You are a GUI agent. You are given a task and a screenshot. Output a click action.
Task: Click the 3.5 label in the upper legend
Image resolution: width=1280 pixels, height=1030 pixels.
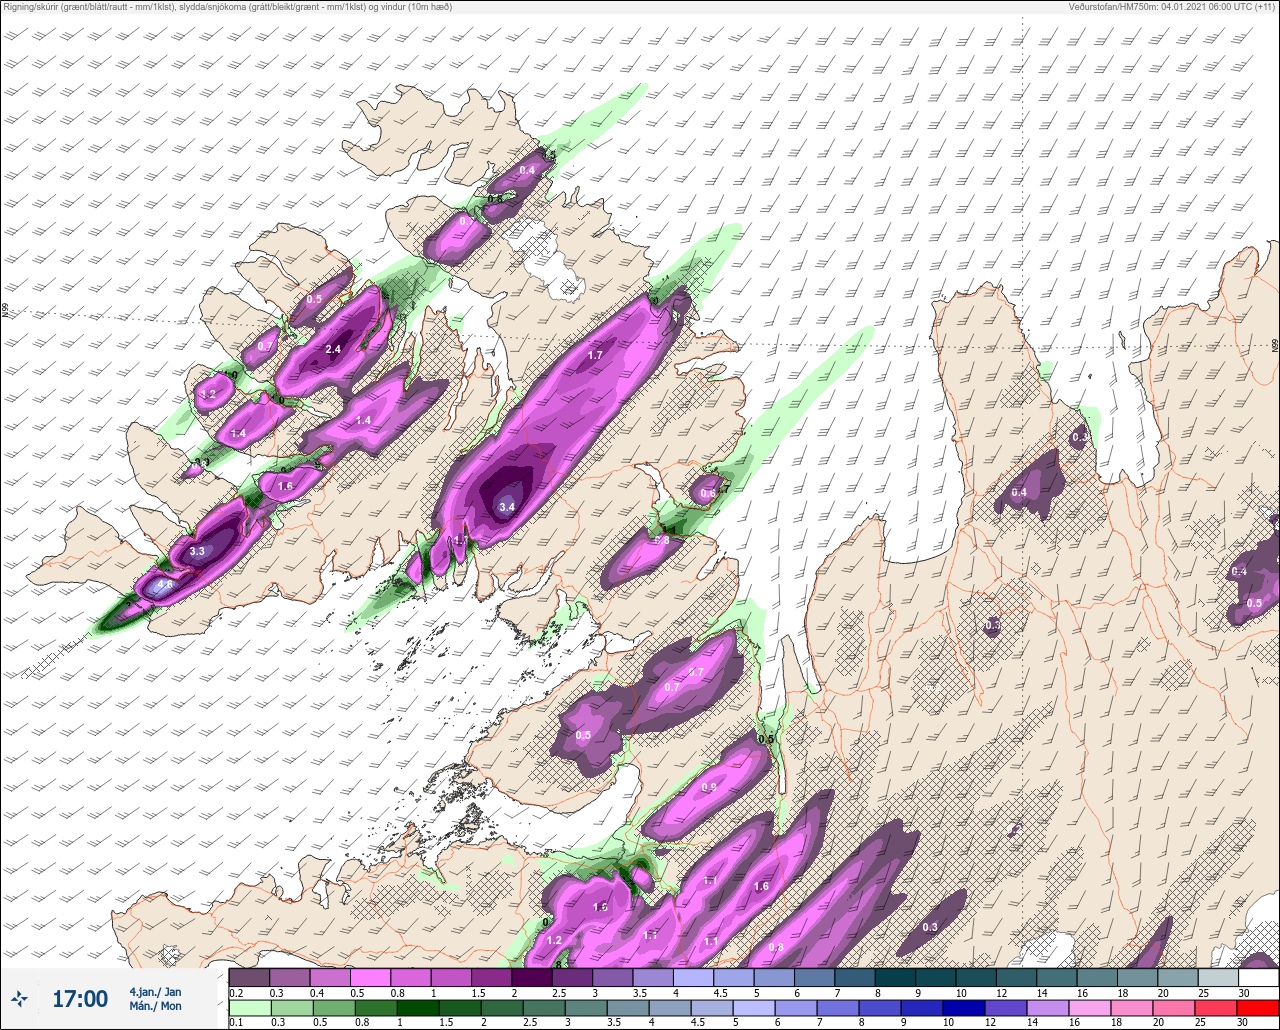pos(638,992)
